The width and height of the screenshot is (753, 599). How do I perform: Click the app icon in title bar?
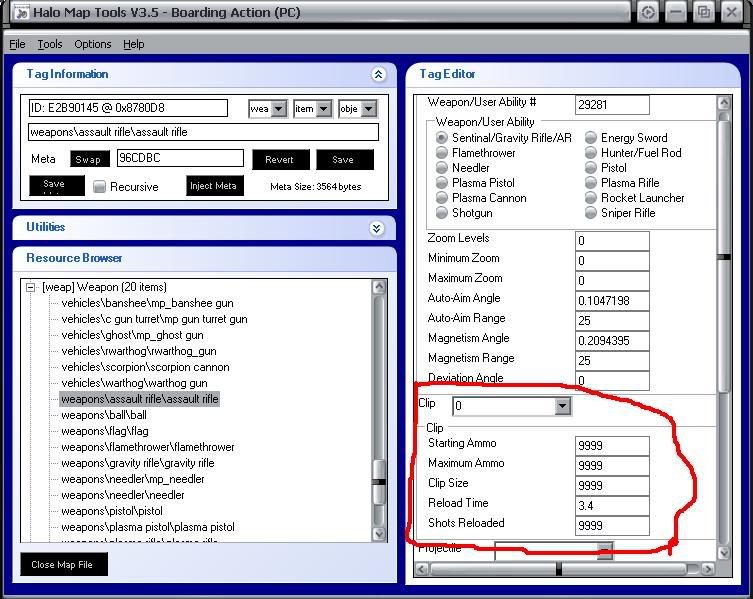[x=21, y=12]
